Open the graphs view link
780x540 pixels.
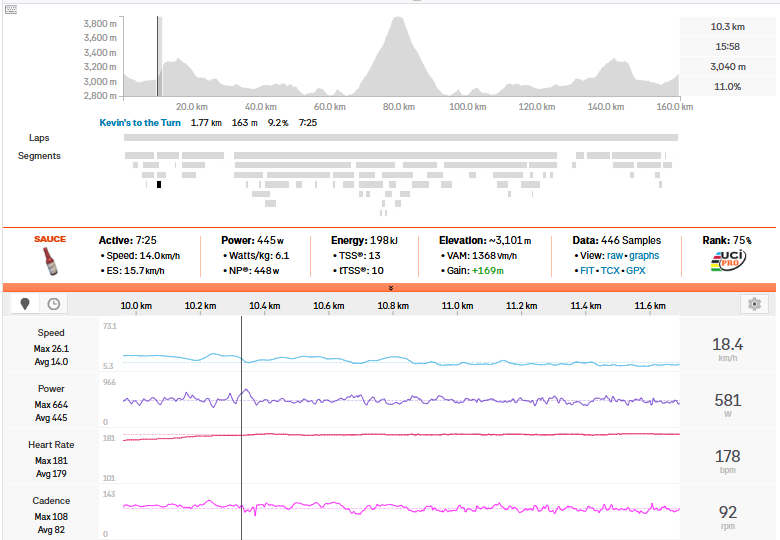click(644, 256)
